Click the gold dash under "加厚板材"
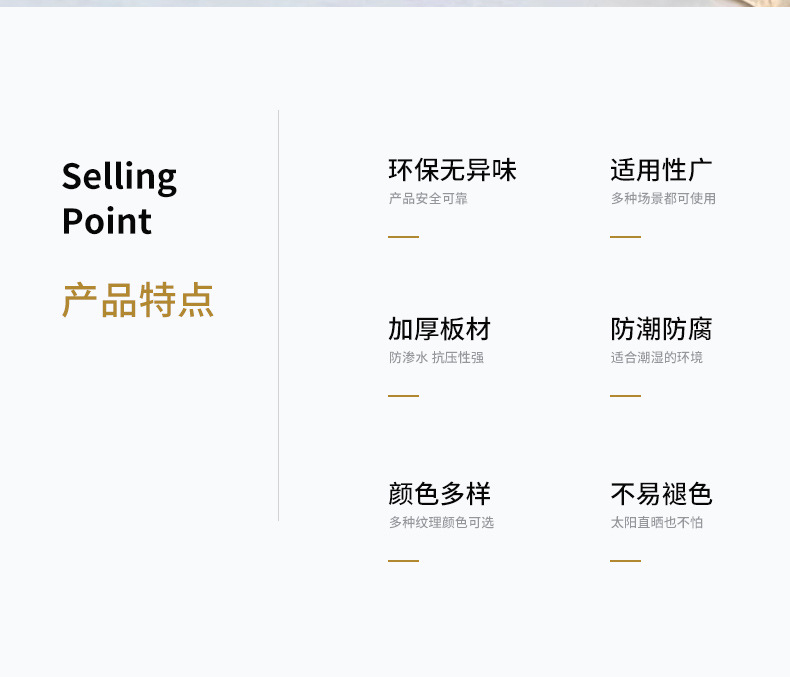Viewport: 790px width, 677px height. click(403, 396)
